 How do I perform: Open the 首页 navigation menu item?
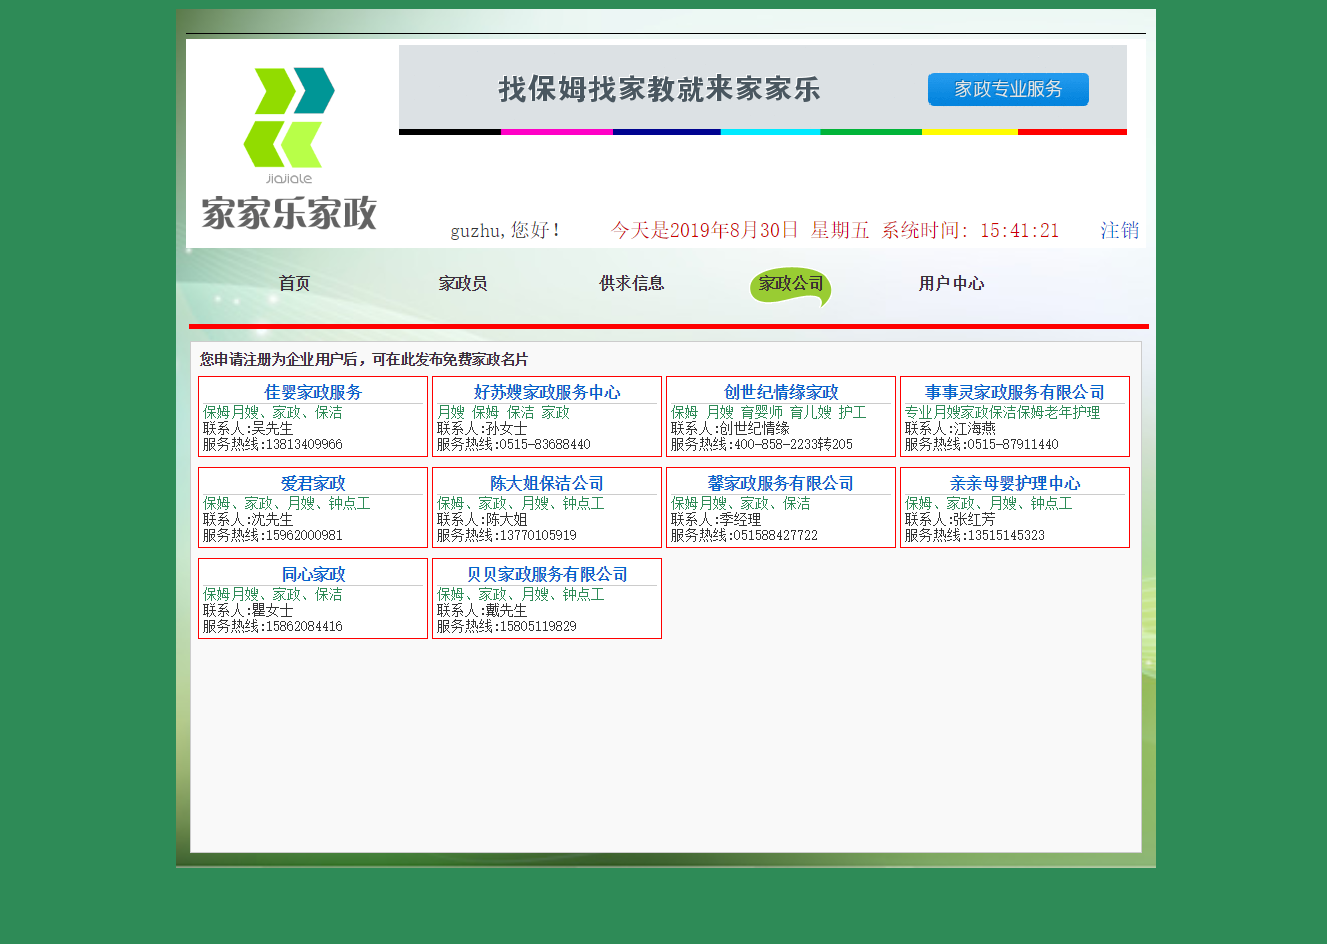[x=293, y=283]
